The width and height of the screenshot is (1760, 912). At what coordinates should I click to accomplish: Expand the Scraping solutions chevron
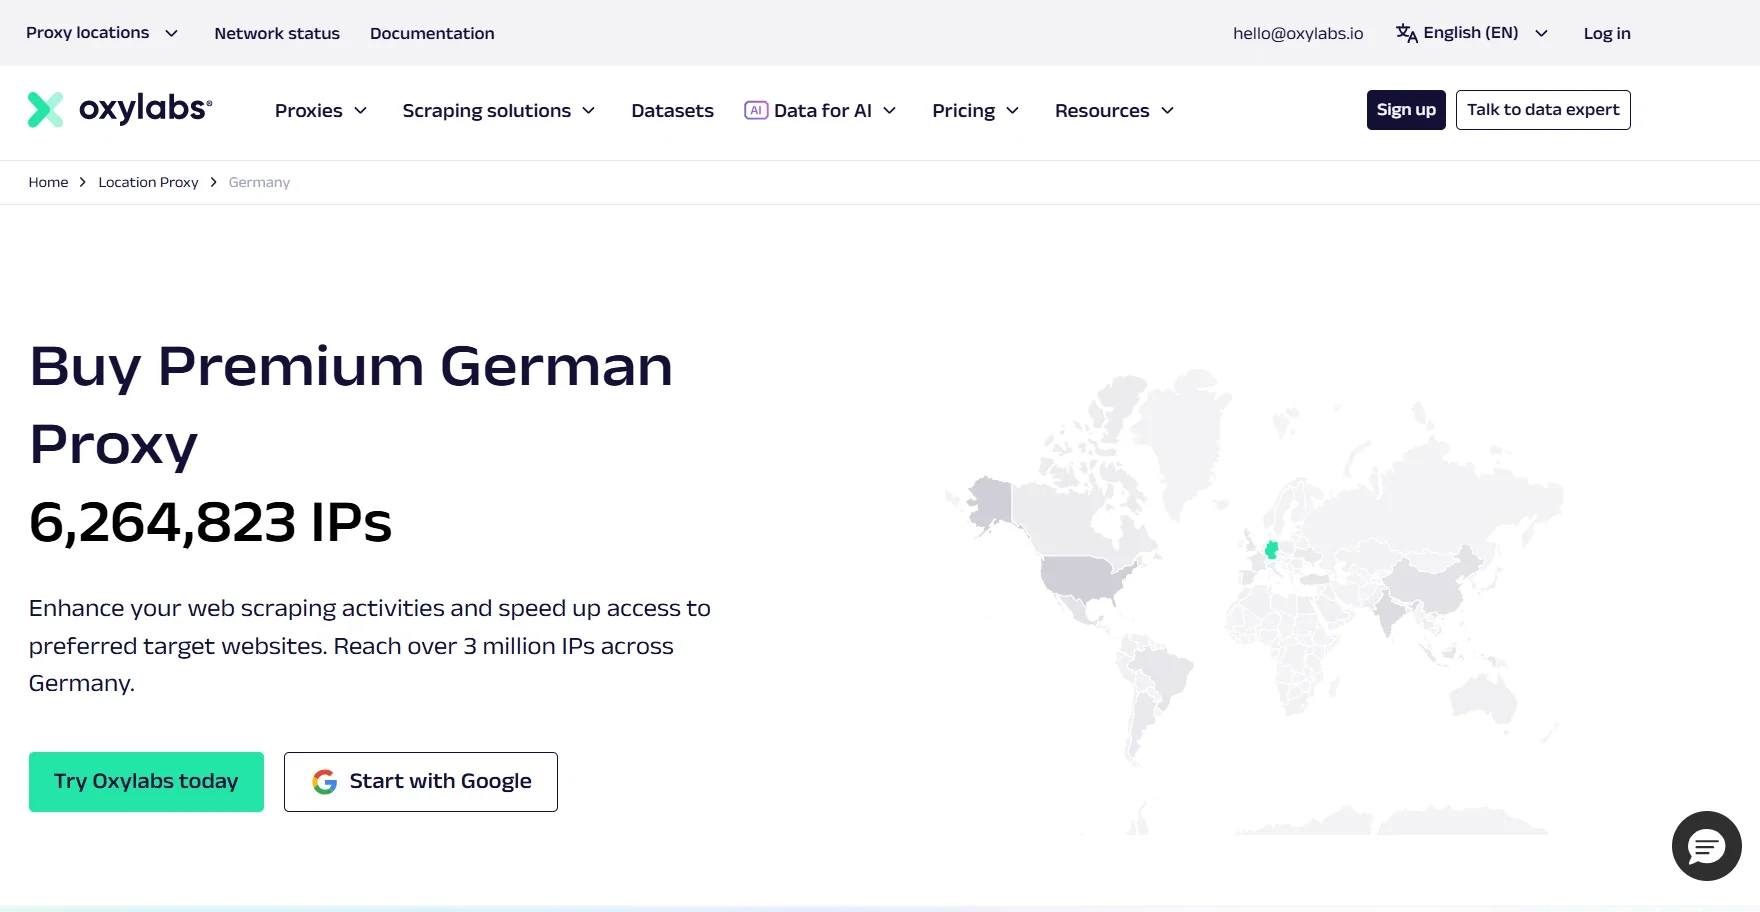coord(589,110)
